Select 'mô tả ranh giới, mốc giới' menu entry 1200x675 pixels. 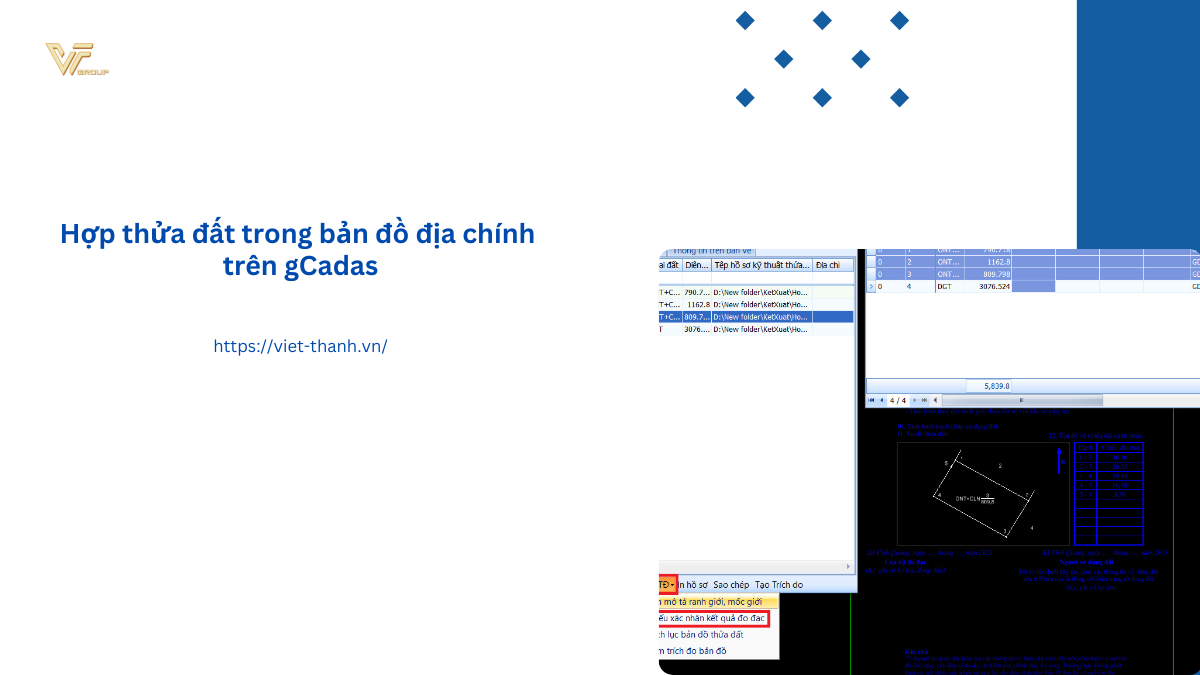712,602
